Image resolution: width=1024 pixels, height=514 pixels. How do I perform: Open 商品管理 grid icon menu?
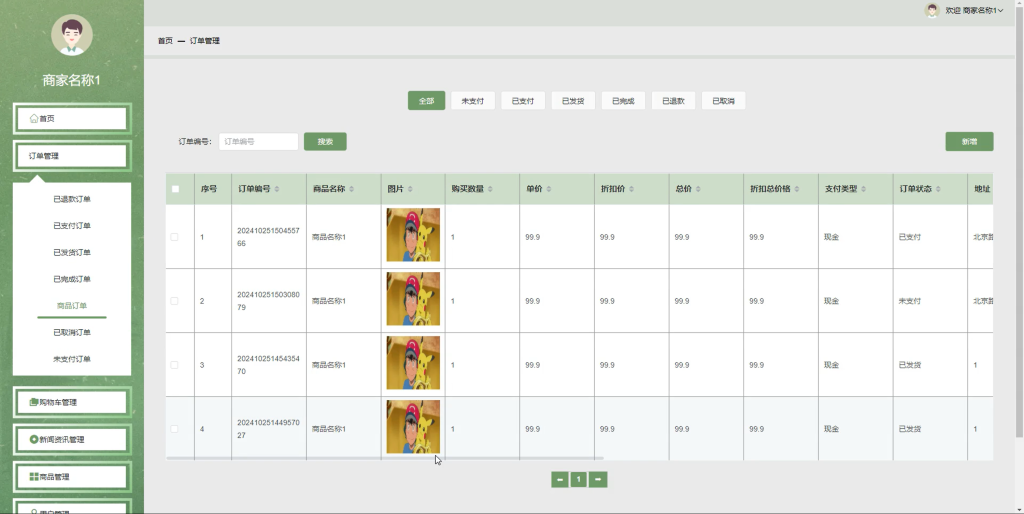pos(34,477)
